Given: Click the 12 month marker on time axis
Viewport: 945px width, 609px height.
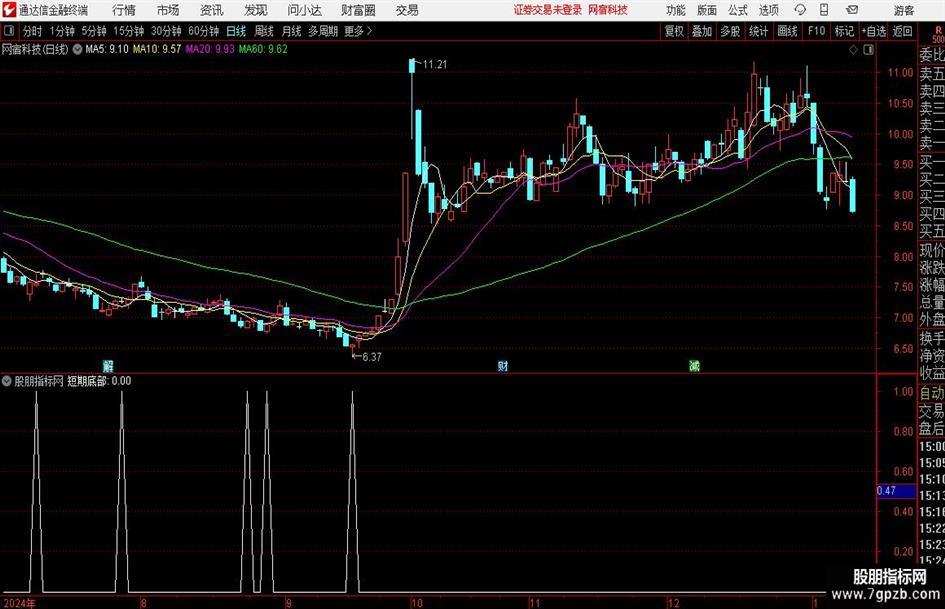Looking at the screenshot, I should point(673,603).
